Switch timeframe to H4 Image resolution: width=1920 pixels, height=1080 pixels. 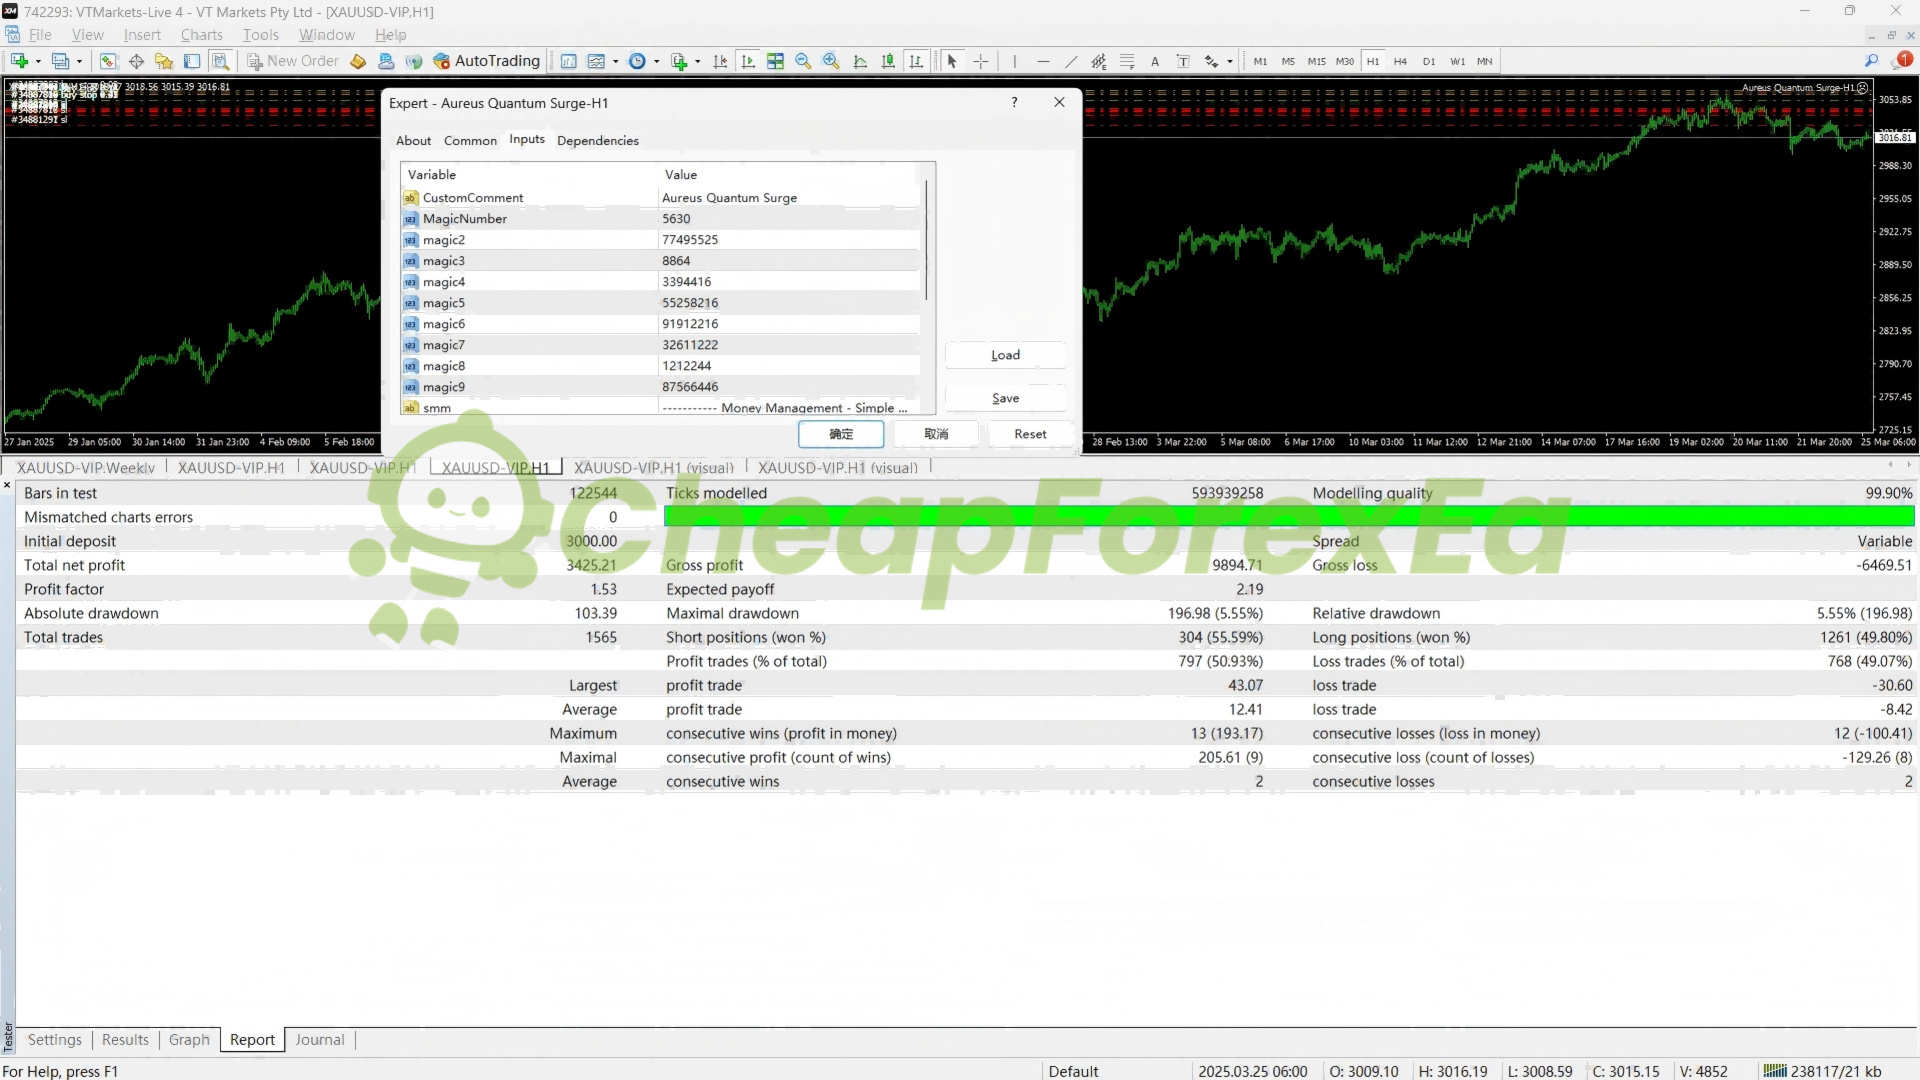coord(1400,61)
